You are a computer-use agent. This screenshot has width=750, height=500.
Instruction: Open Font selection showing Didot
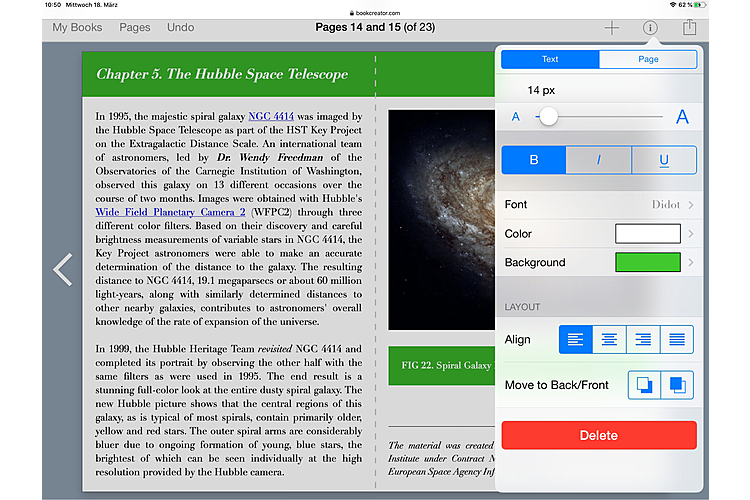599,205
